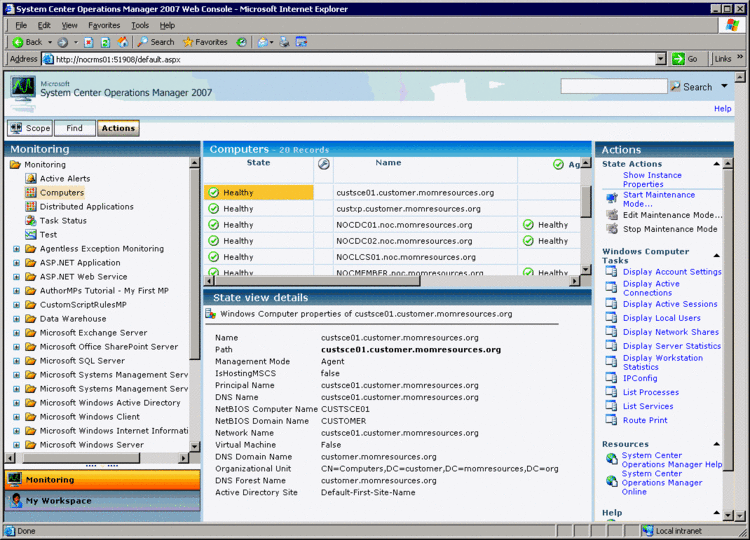Select the Computers tree item
This screenshot has height=540, width=750.
[62, 192]
